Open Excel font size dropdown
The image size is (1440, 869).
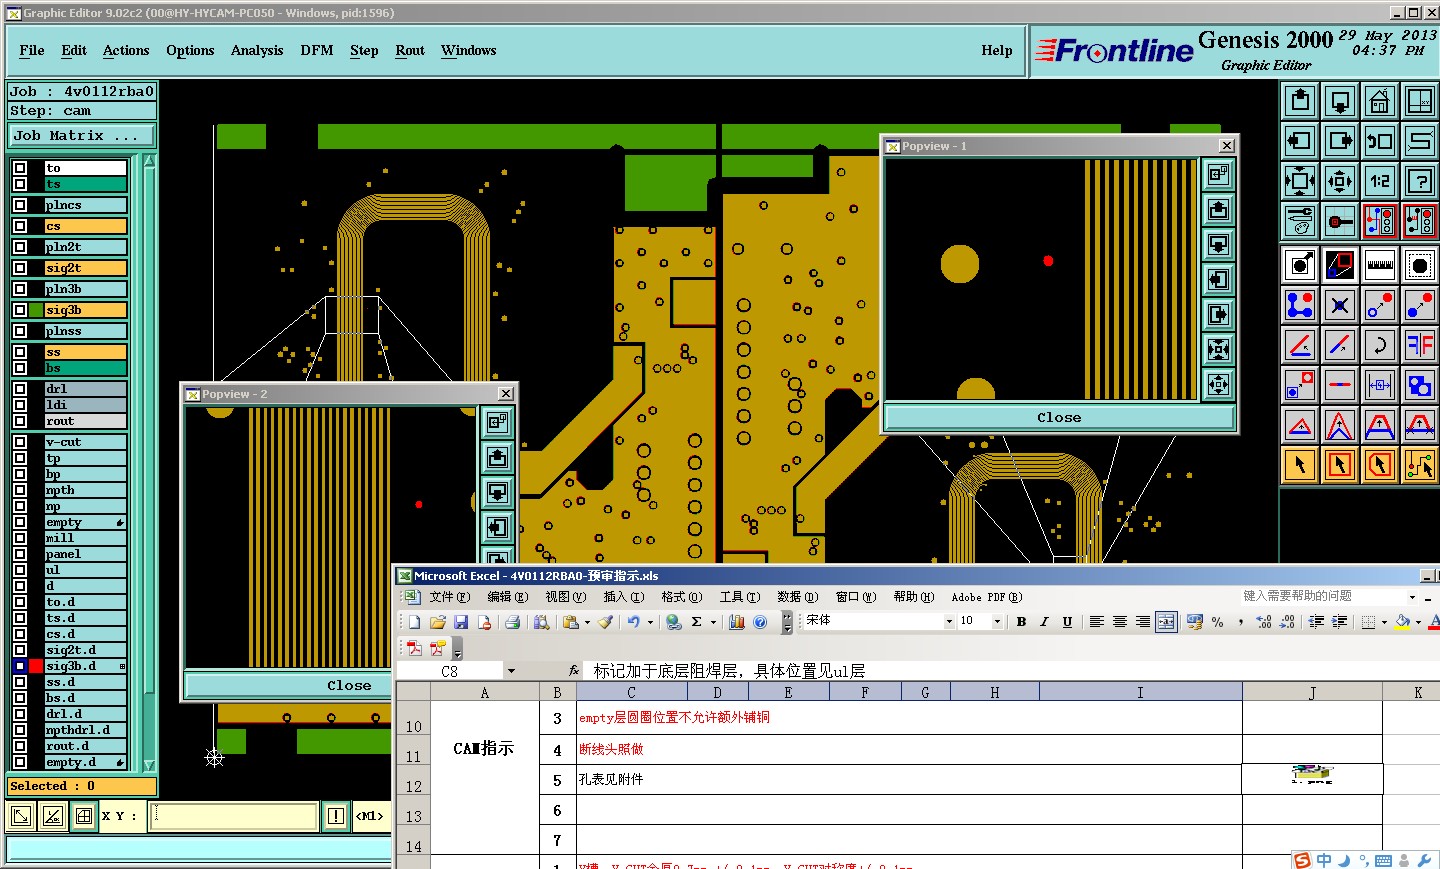click(x=997, y=622)
